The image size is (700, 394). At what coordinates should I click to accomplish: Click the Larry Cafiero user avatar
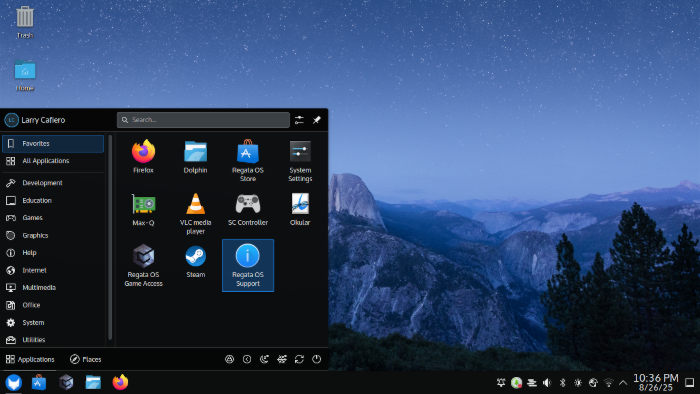[11, 120]
